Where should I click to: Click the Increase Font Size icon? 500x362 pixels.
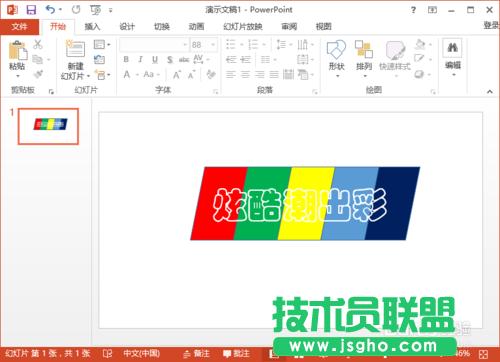click(x=177, y=75)
